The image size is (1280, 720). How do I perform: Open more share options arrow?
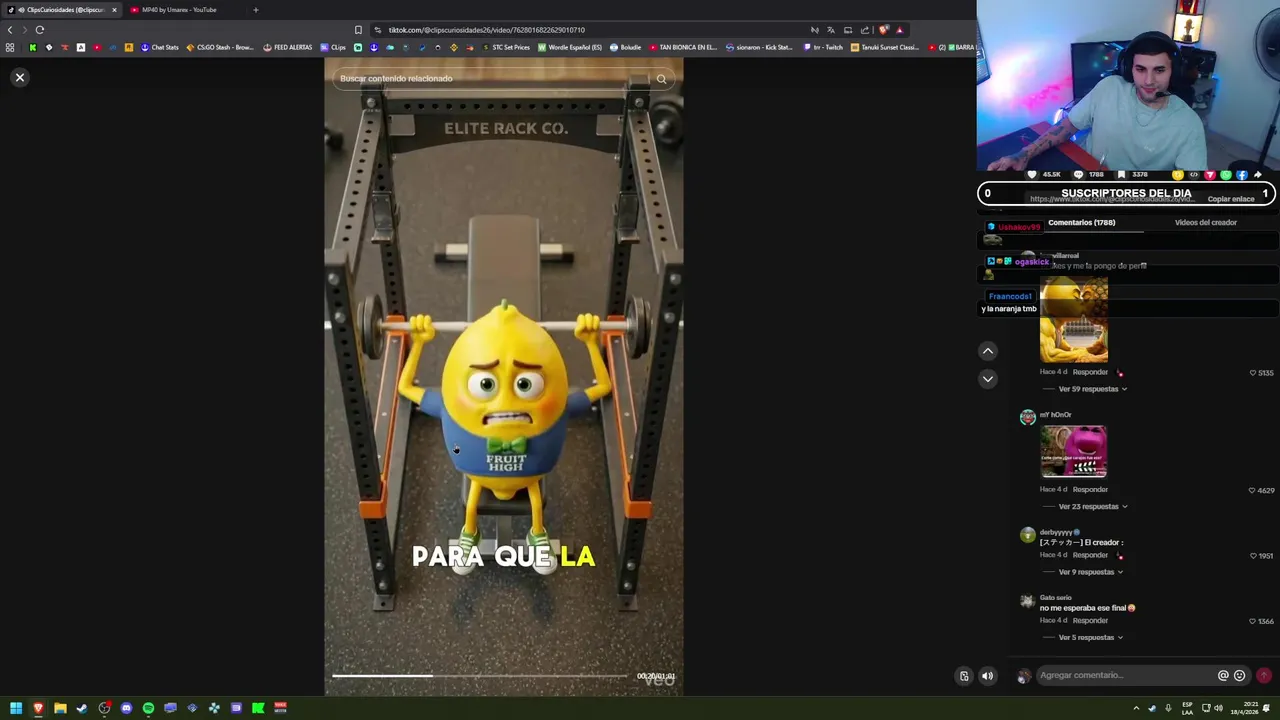pos(1258,174)
